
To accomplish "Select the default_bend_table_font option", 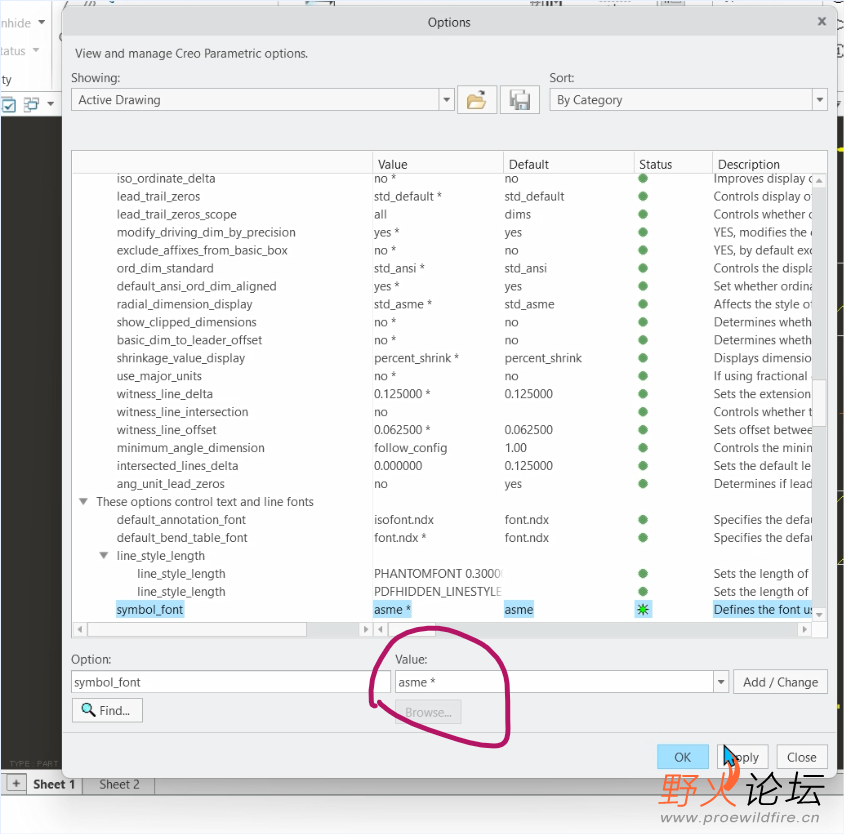I will tap(182, 537).
